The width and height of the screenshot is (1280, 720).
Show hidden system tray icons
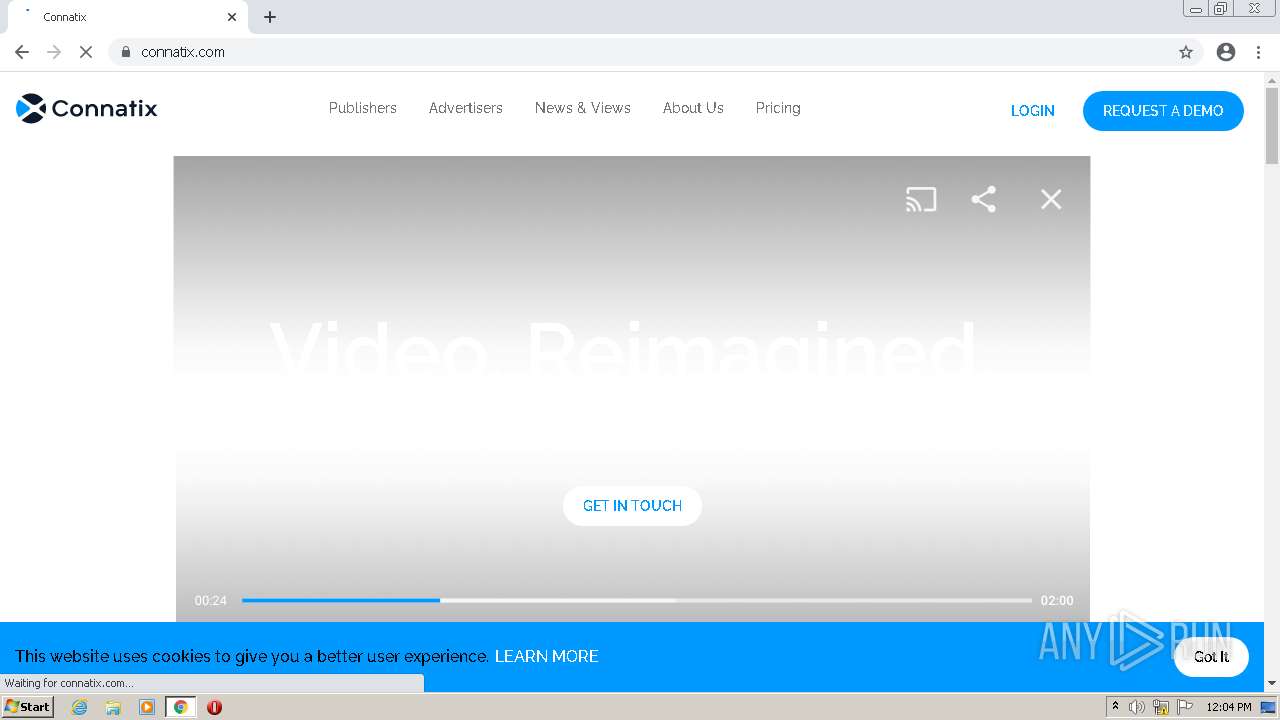tap(1115, 707)
